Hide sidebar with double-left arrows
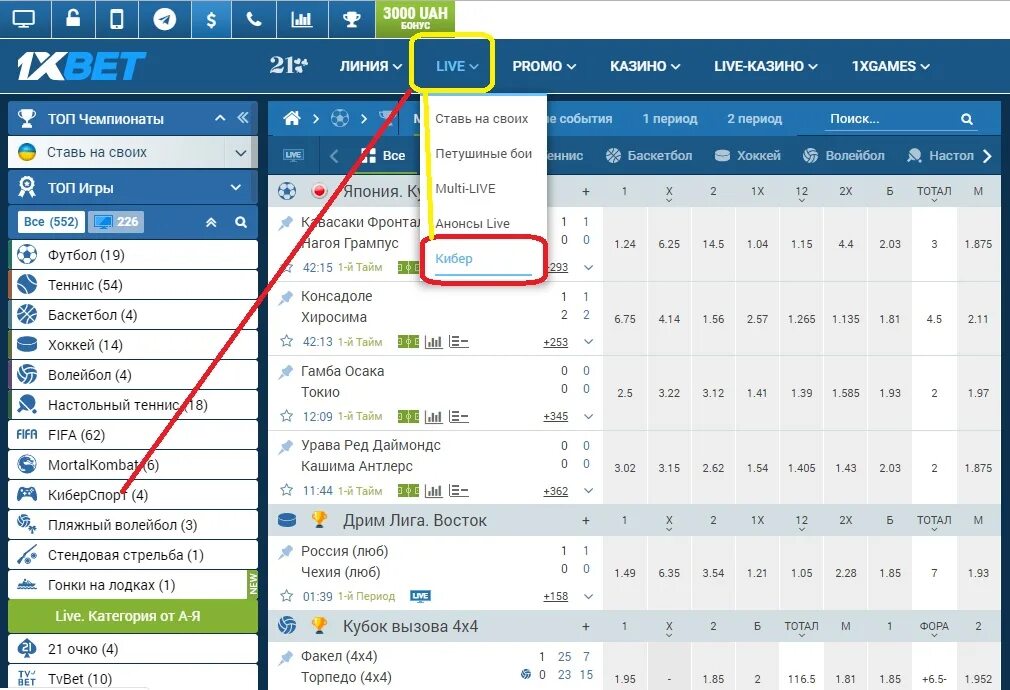Screen dimensions: 1010x690 click(x=243, y=117)
